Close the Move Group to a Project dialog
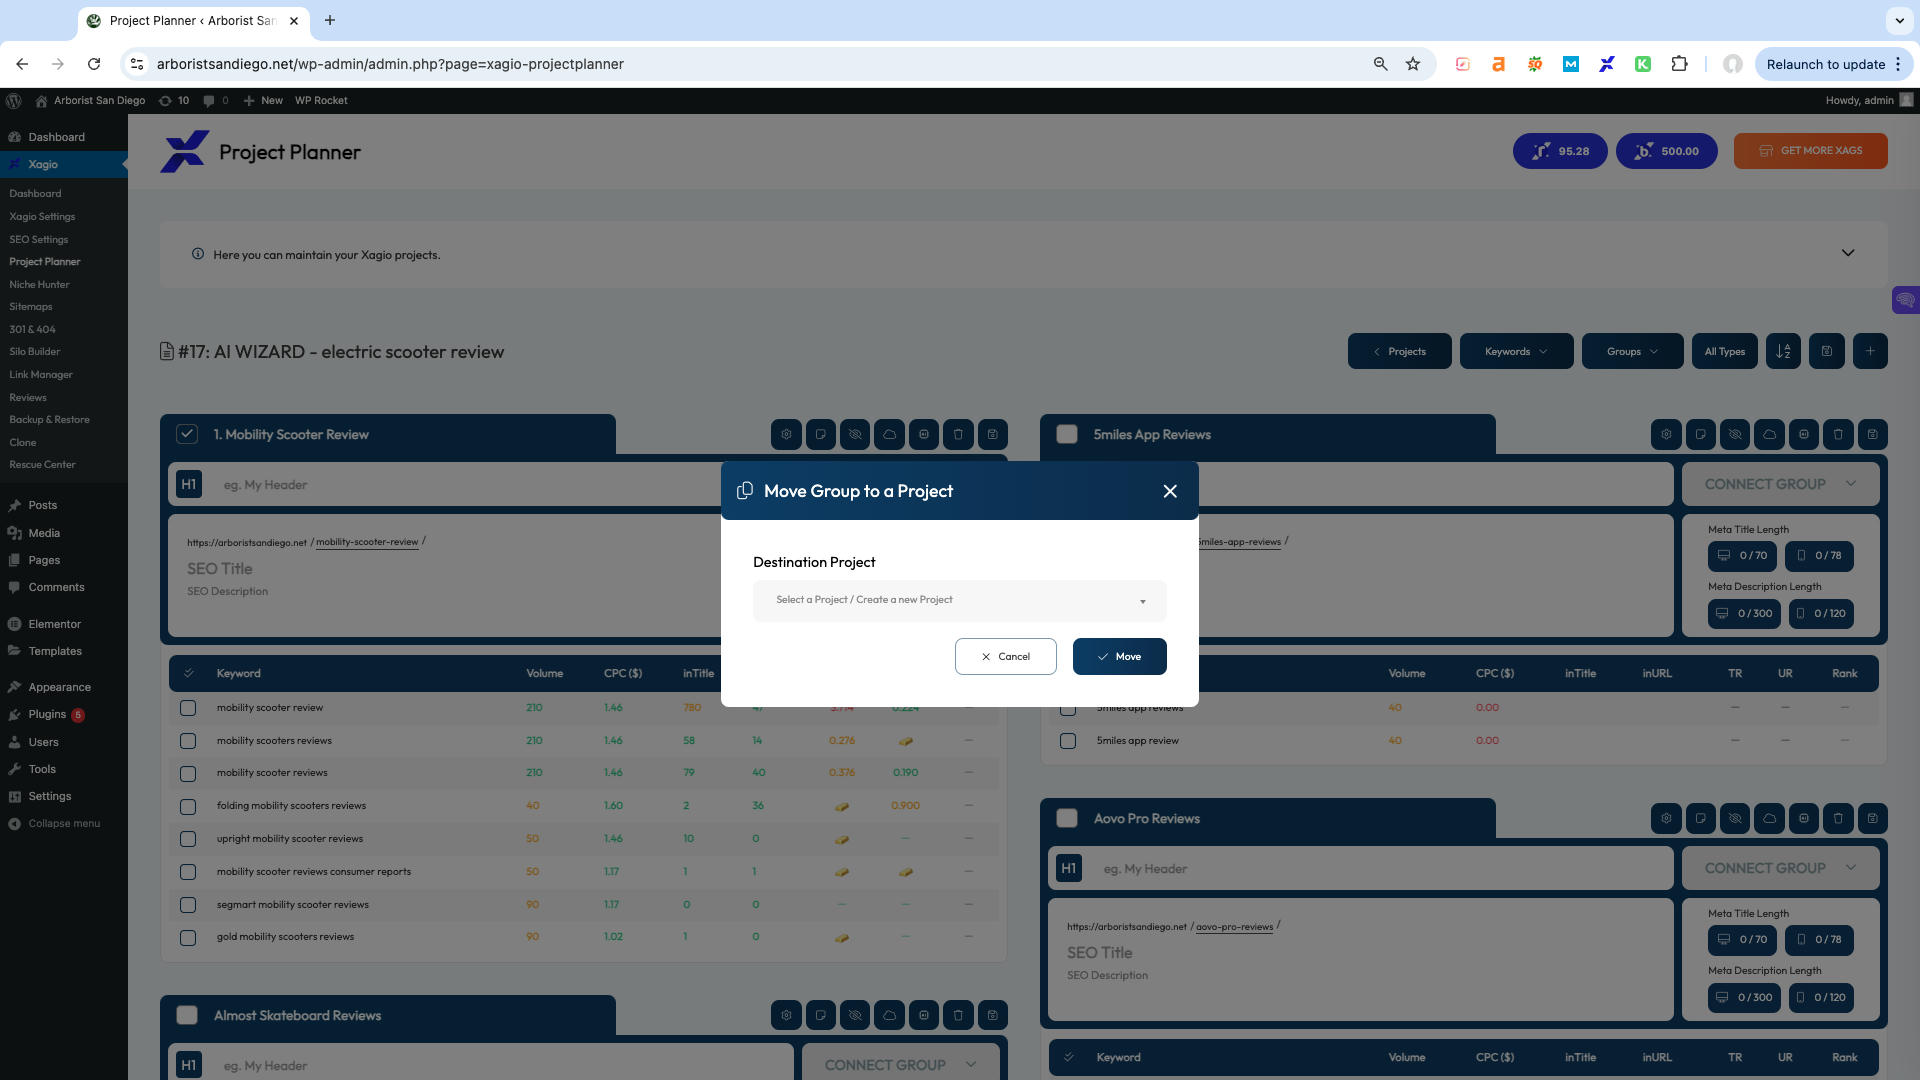 (x=1170, y=491)
